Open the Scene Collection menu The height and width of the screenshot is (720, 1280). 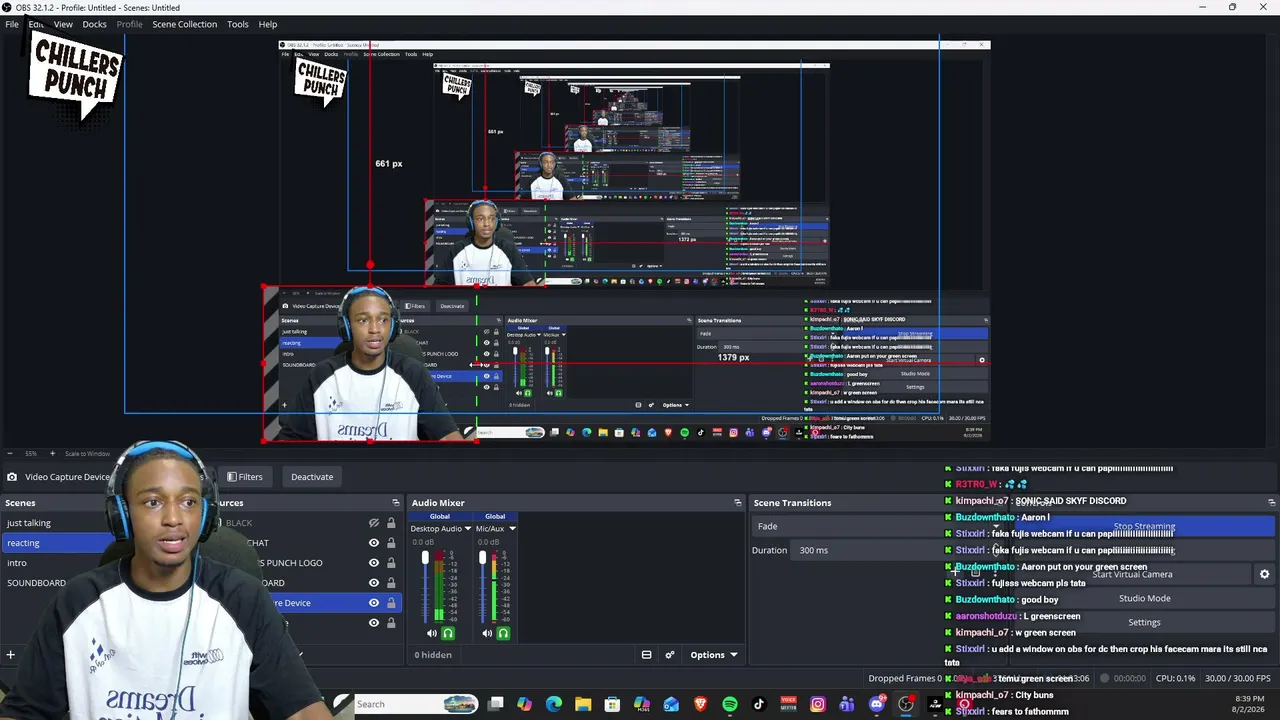184,24
